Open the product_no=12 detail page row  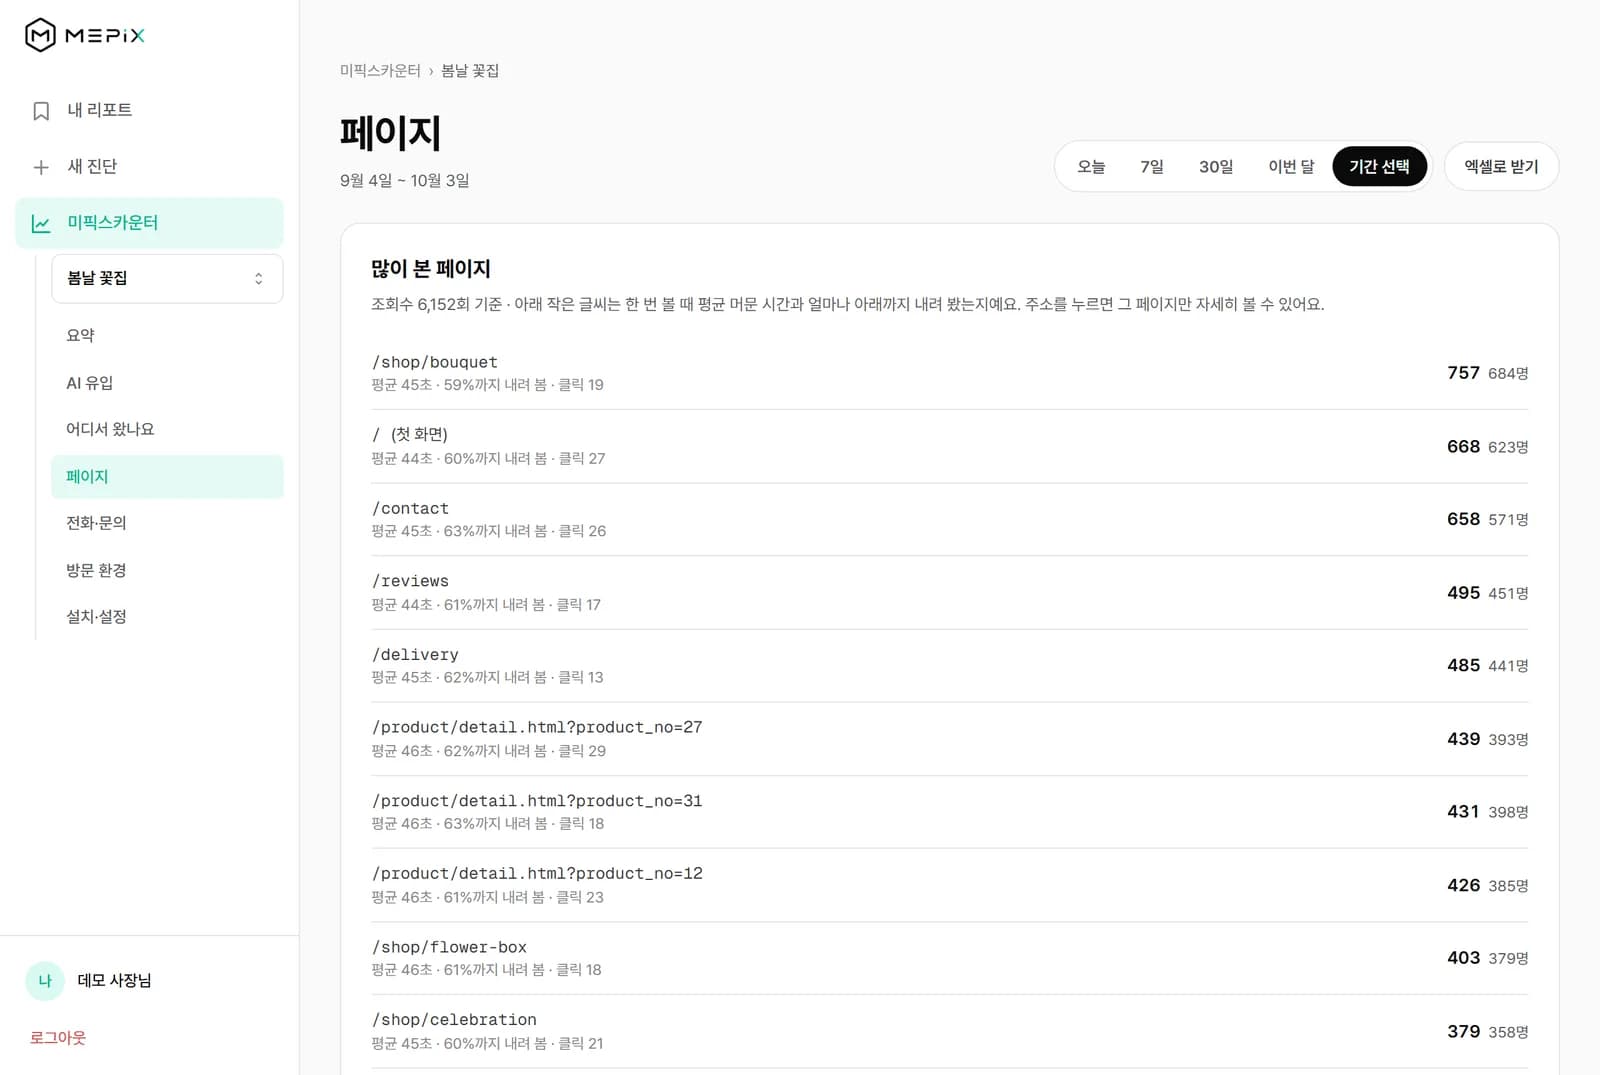pyautogui.click(x=949, y=885)
